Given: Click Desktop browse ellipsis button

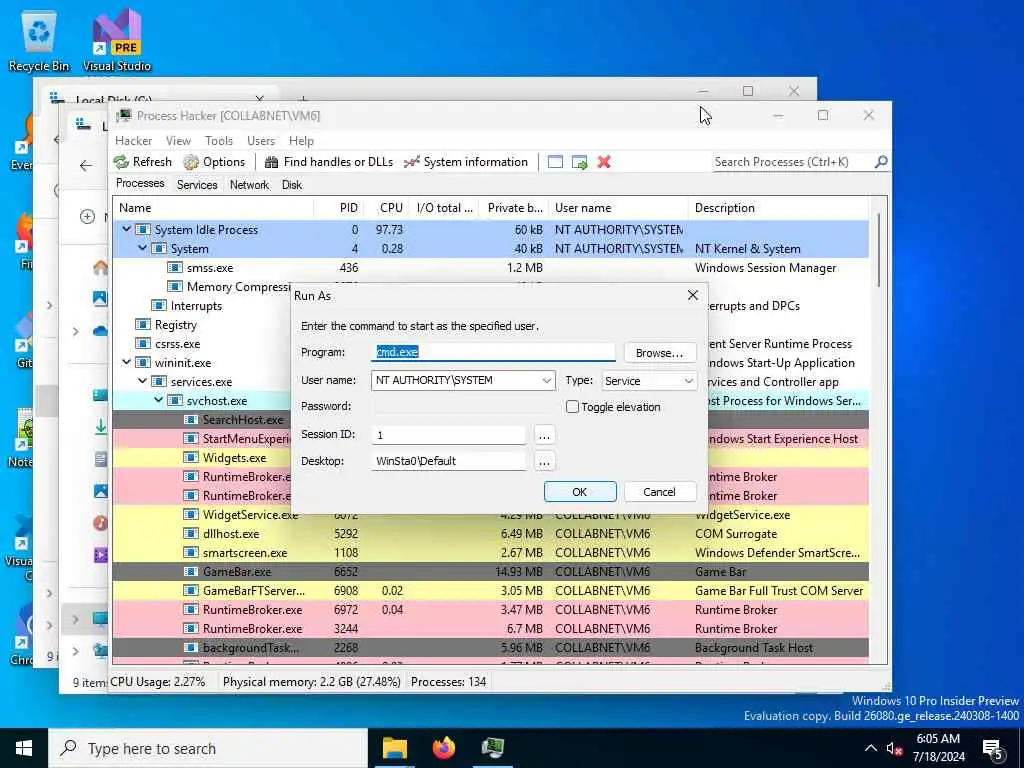Looking at the screenshot, I should coord(544,461).
